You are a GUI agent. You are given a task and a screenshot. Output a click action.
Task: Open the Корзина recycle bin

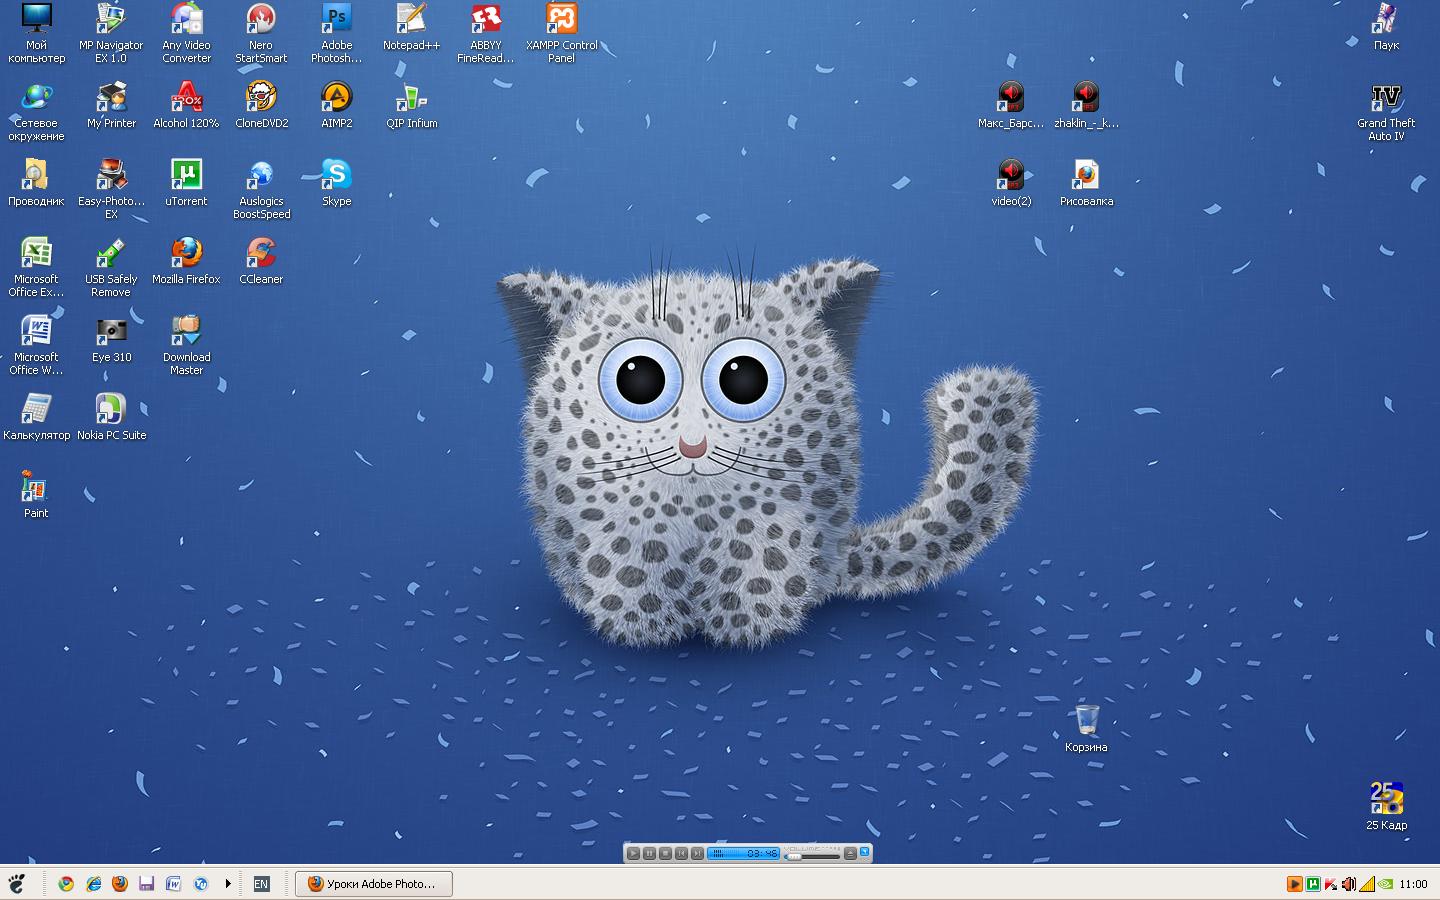click(x=1086, y=720)
